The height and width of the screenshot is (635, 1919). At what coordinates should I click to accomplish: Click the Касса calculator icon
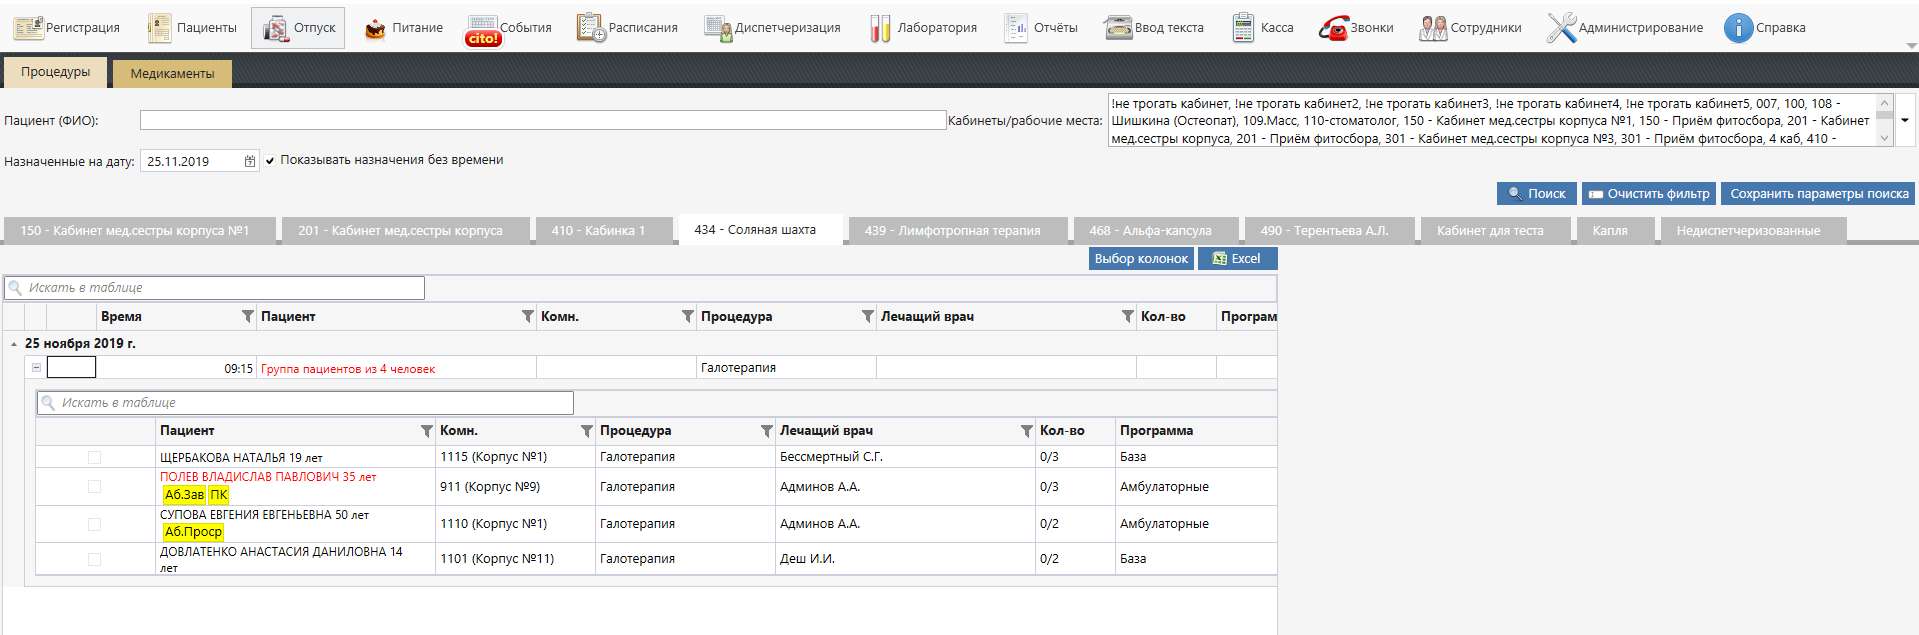1243,28
